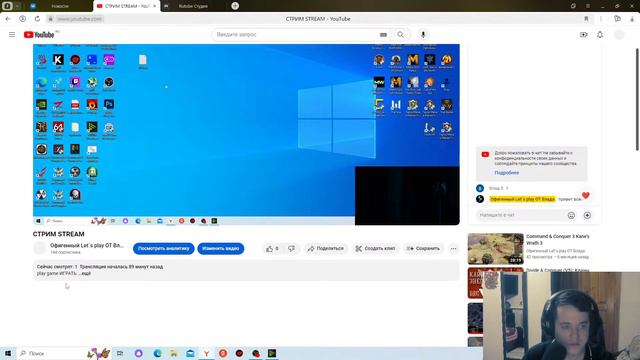640x360 pixels.
Task: Click the Изменить видео button
Action: (221, 248)
